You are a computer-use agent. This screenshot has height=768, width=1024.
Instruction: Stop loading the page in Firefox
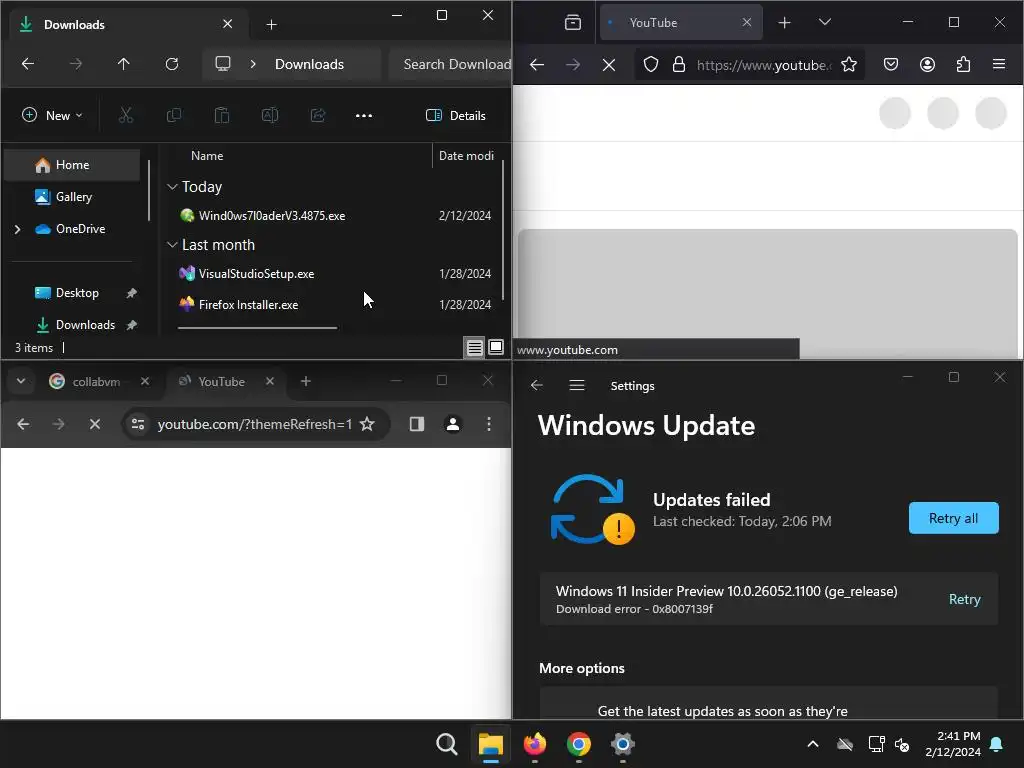click(x=609, y=65)
